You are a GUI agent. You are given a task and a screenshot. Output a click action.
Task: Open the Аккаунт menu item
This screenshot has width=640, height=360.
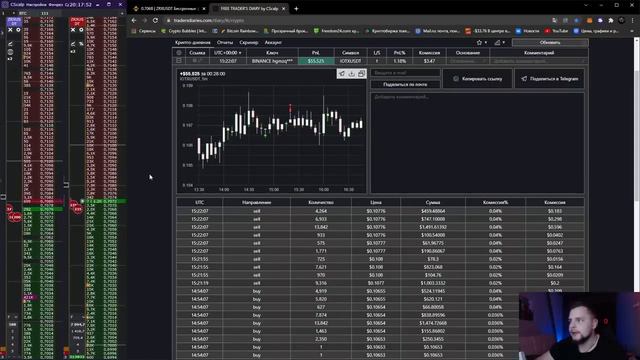click(273, 42)
